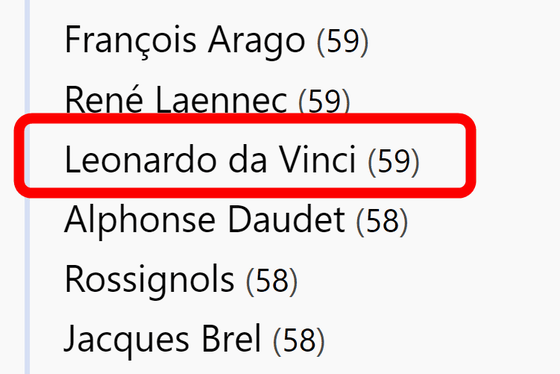
Task: Click the word "Laennec" in the second entry
Action: click(221, 100)
